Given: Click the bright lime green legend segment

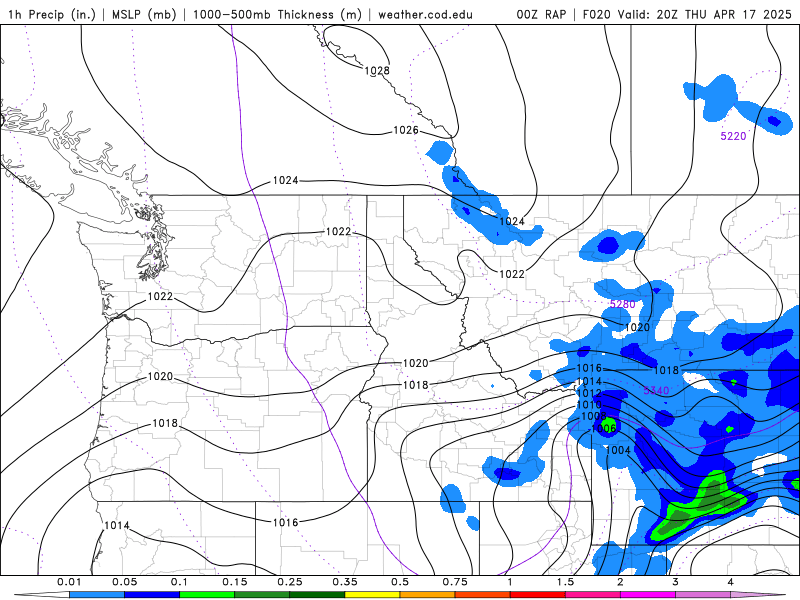Looking at the screenshot, I should point(207,594).
